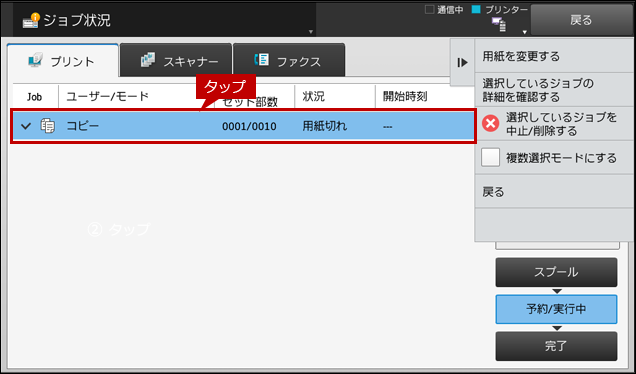
Task: Click the fax tab phone icon
Action: 261,60
